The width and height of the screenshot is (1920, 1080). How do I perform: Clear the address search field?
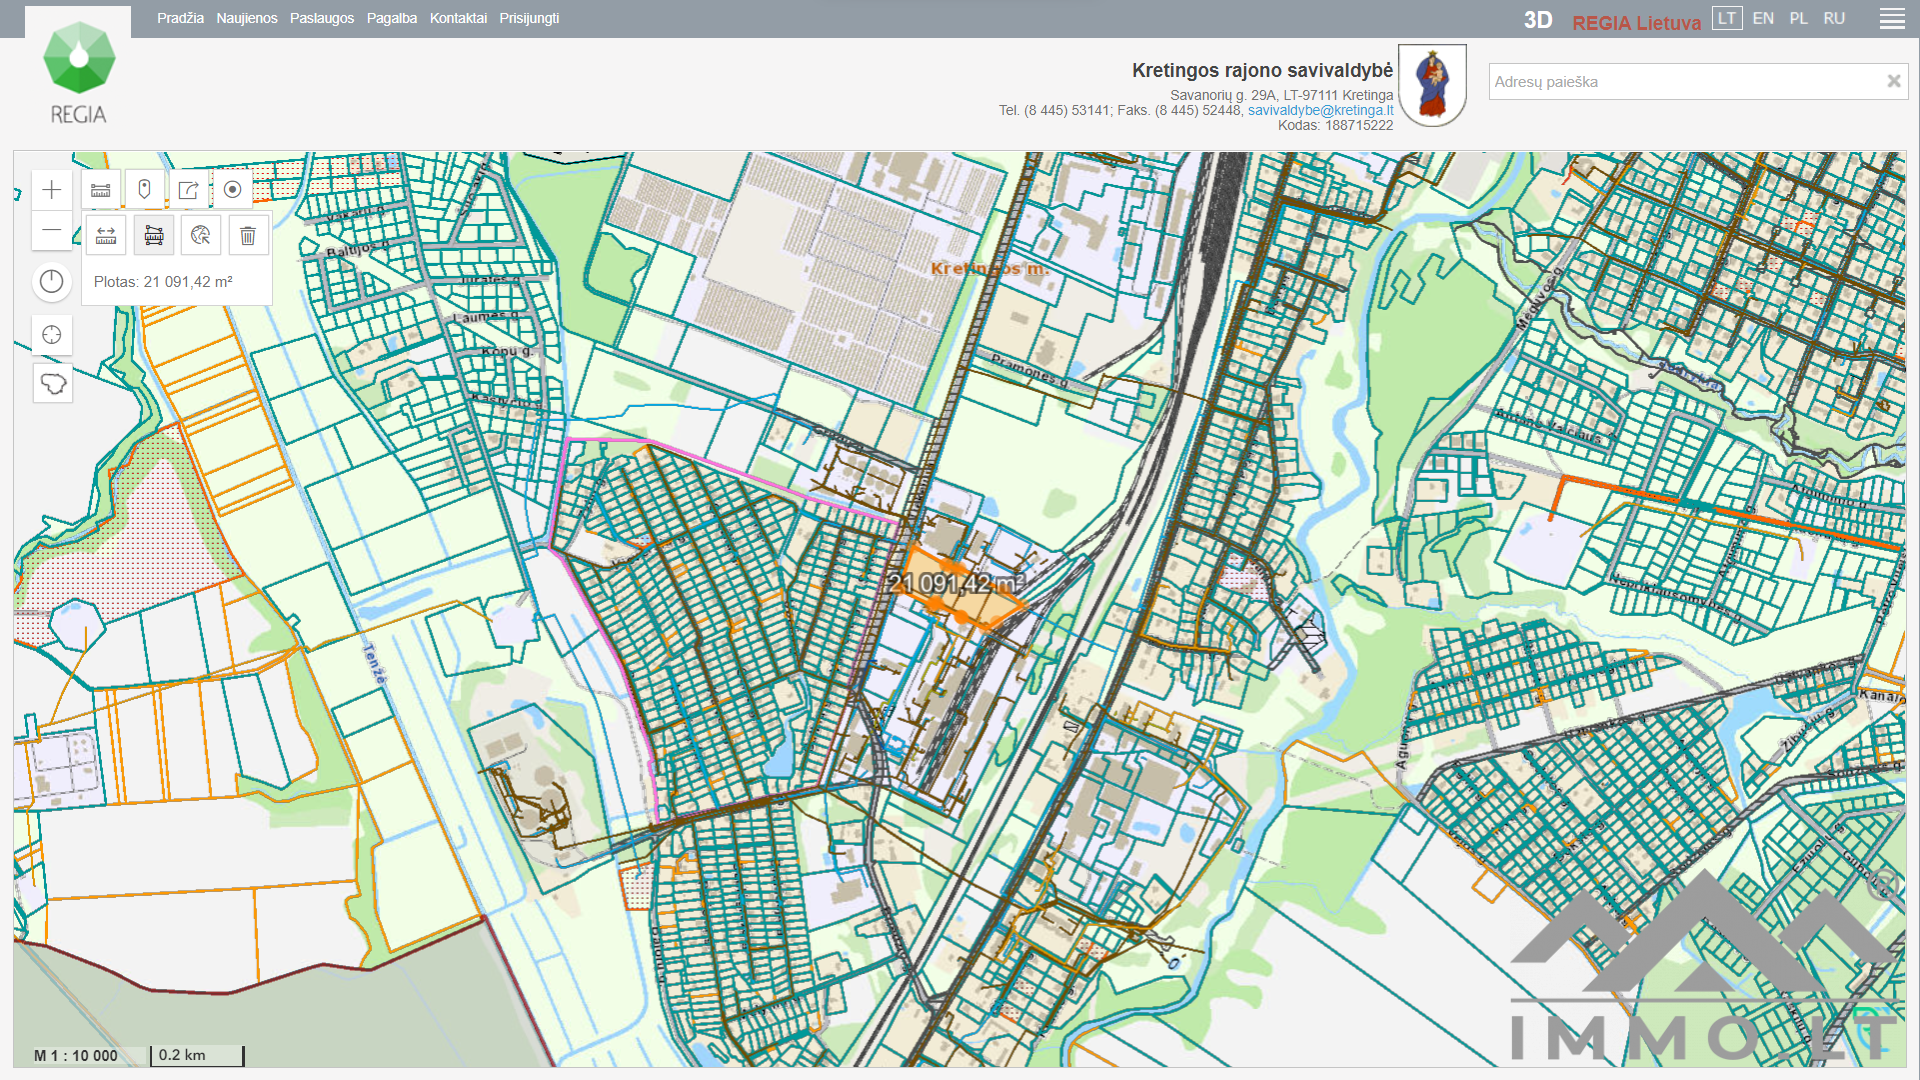(1893, 81)
